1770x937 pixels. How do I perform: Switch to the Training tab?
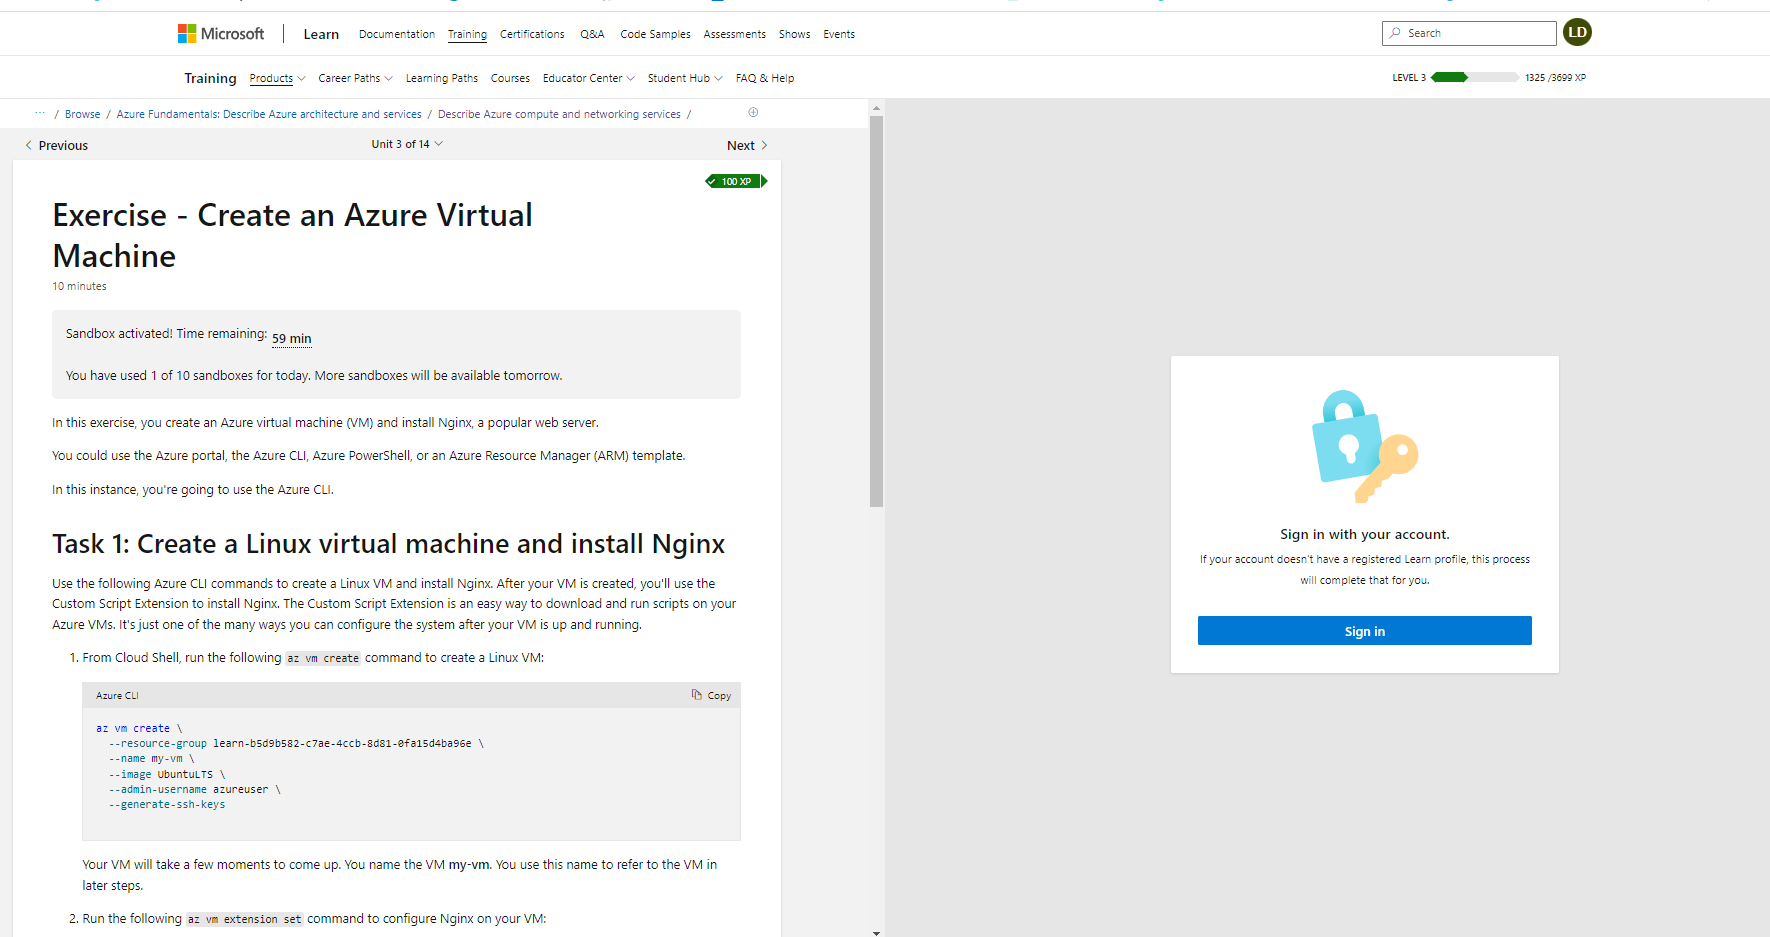point(467,33)
